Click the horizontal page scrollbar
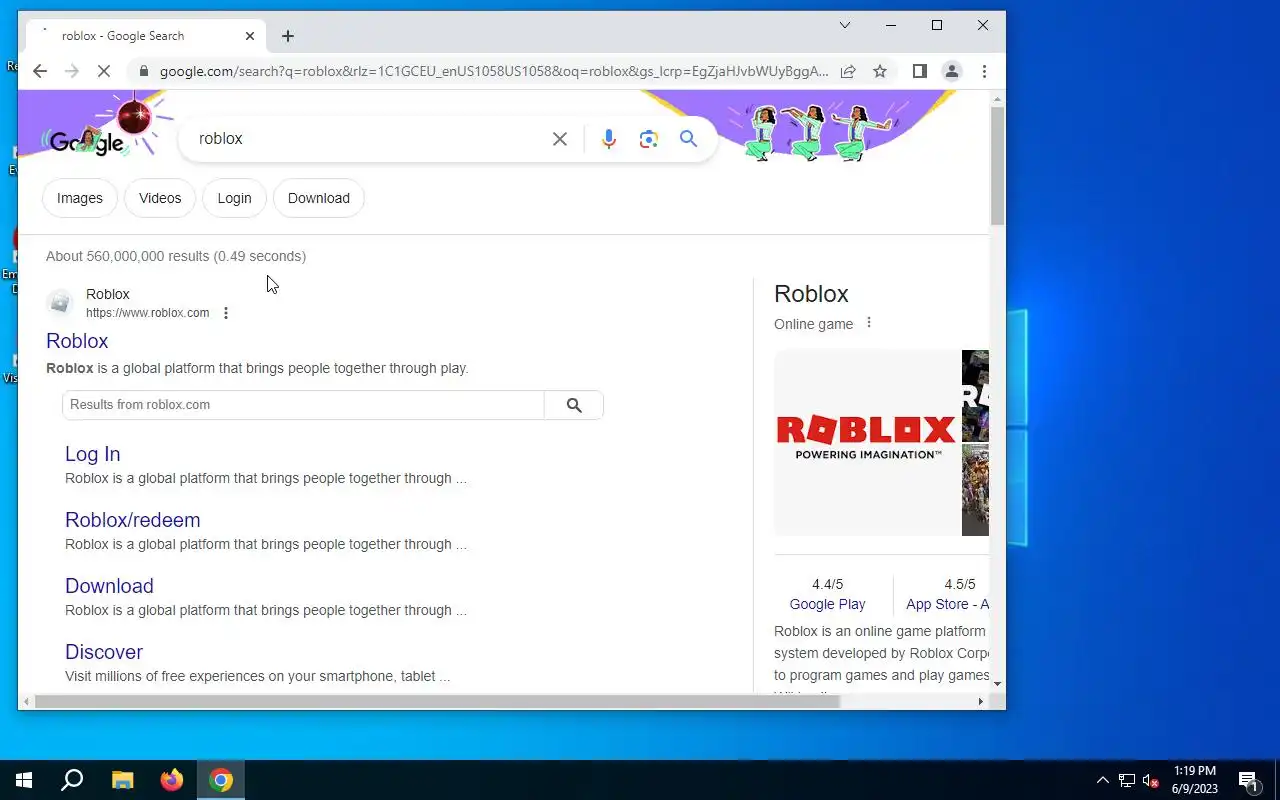Screen dimensions: 1280x800 pos(437,702)
